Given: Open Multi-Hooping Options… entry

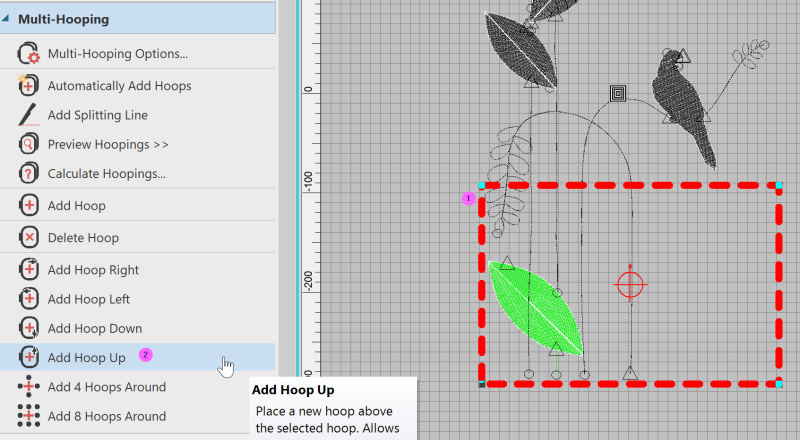Looking at the screenshot, I should coord(118,54).
